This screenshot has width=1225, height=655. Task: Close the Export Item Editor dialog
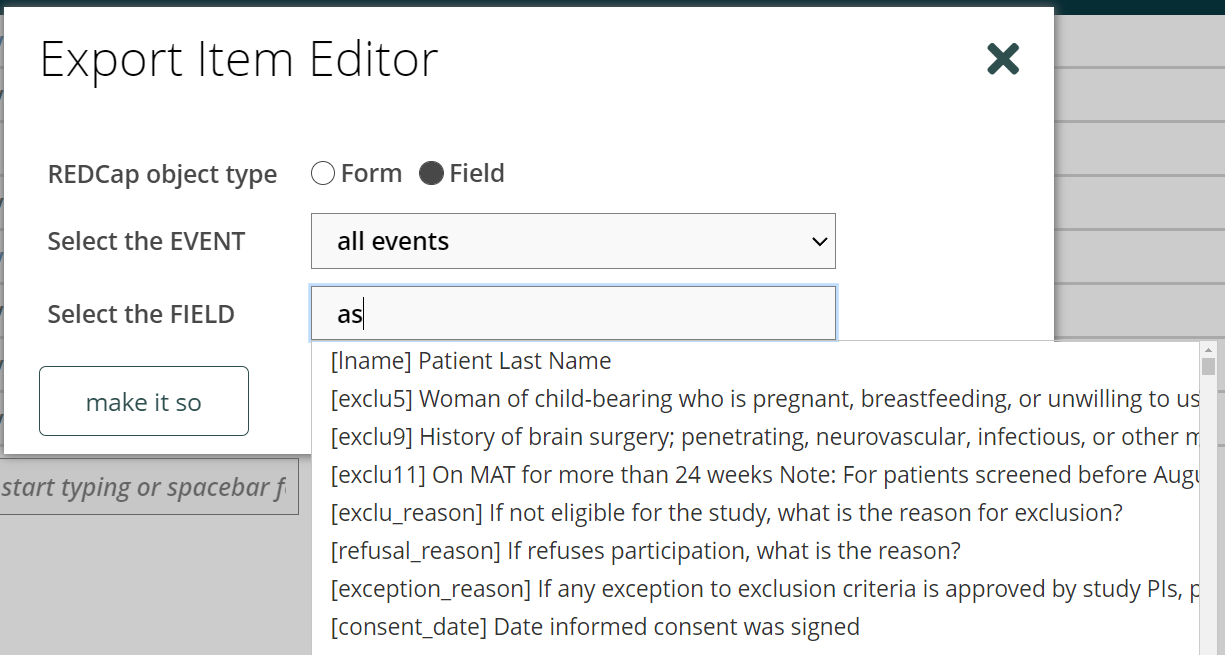pyautogui.click(x=1003, y=59)
